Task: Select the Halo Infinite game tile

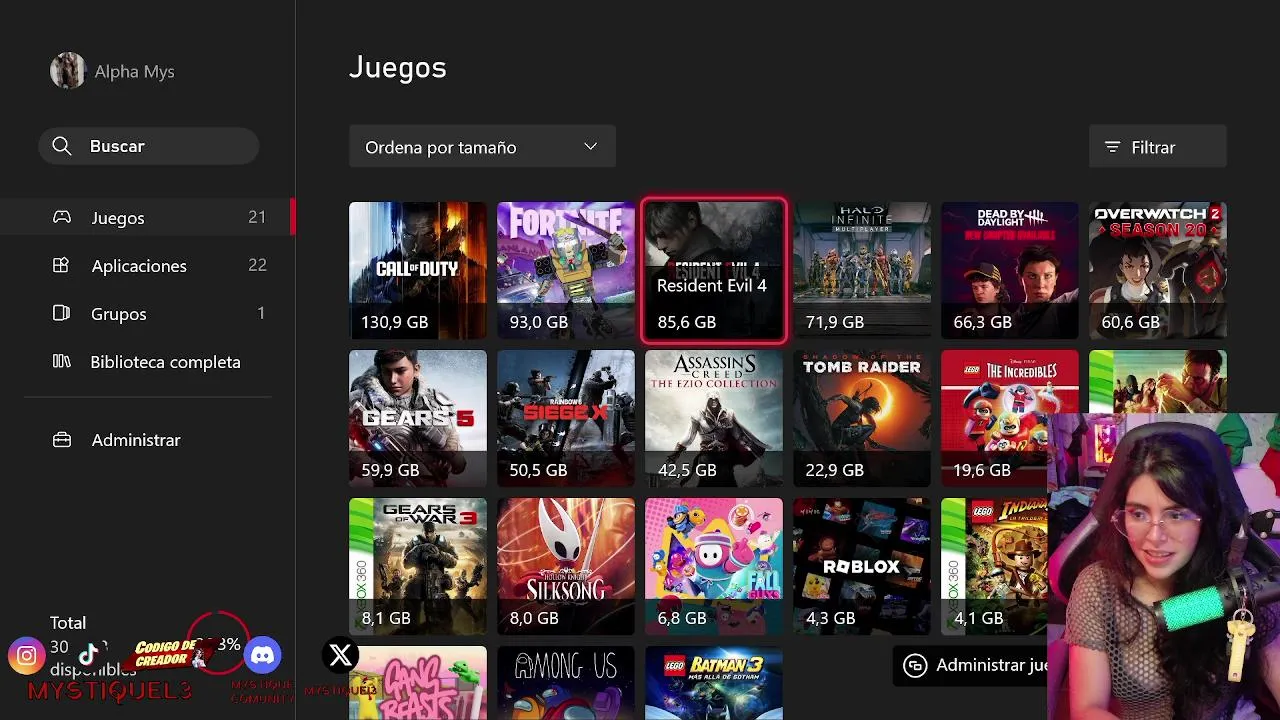Action: tap(862, 270)
